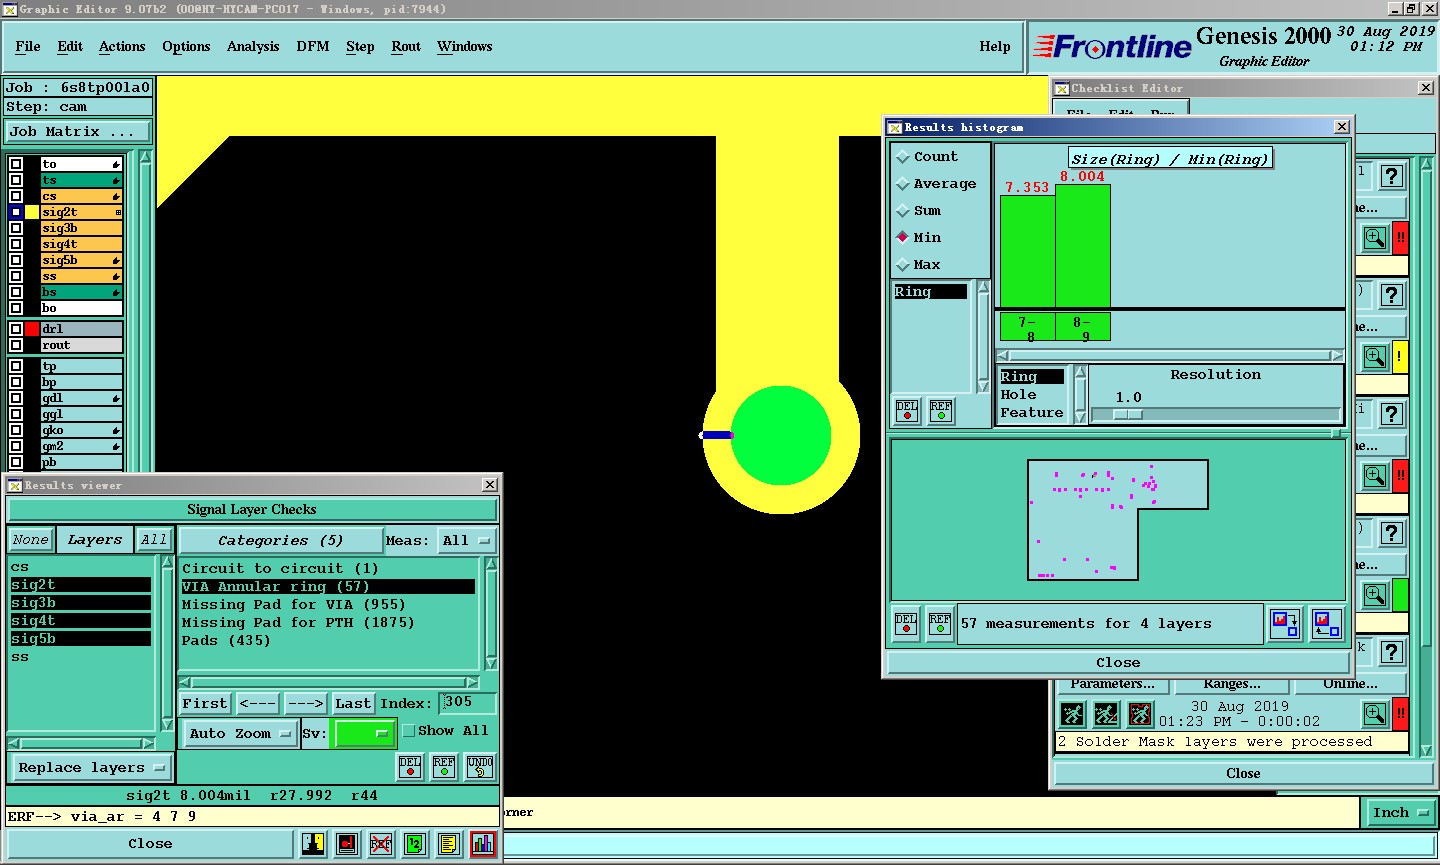Select the 'Circuit to circuit (1)' category

280,569
